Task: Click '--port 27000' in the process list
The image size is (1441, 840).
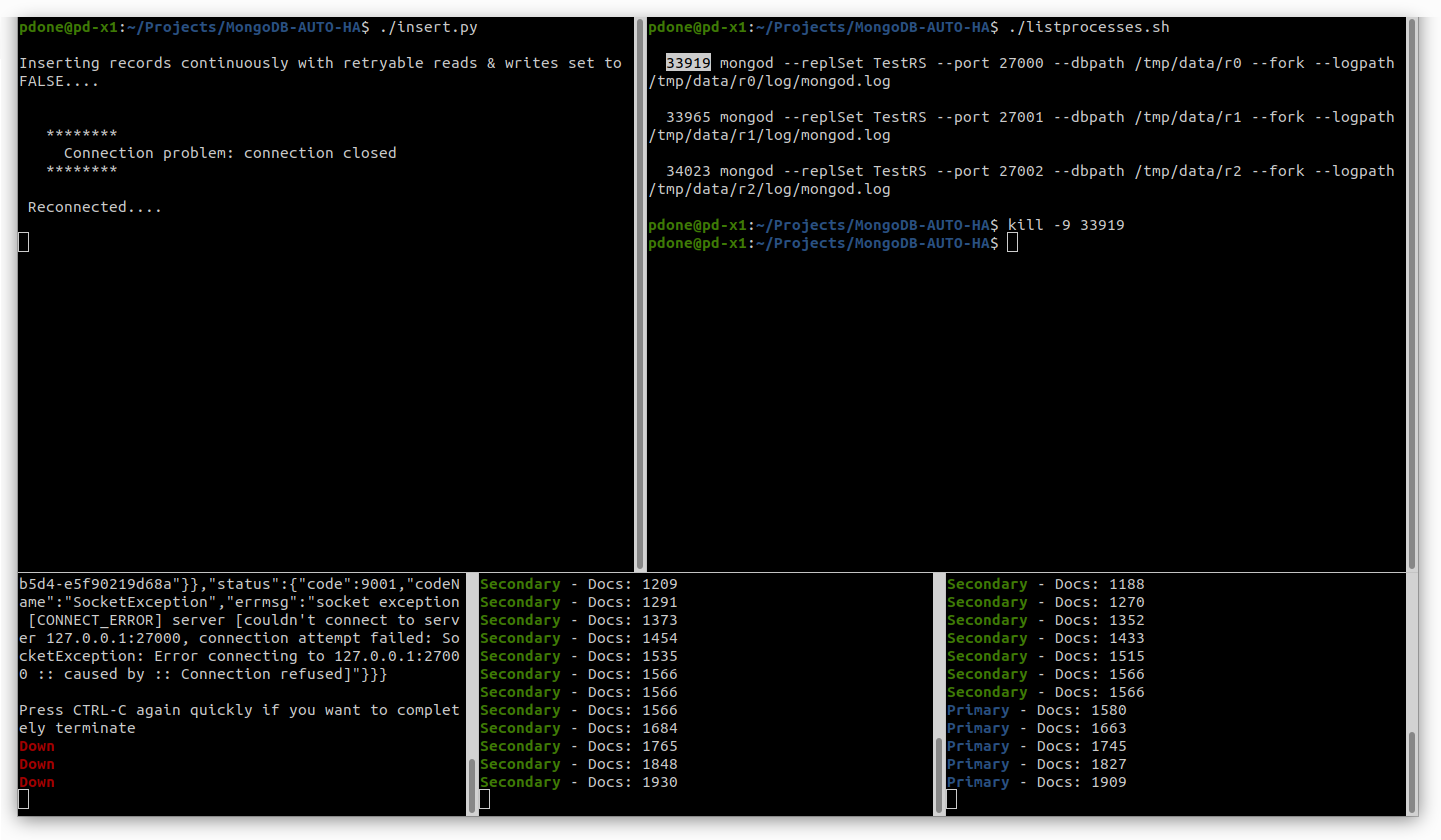Action: [x=990, y=63]
